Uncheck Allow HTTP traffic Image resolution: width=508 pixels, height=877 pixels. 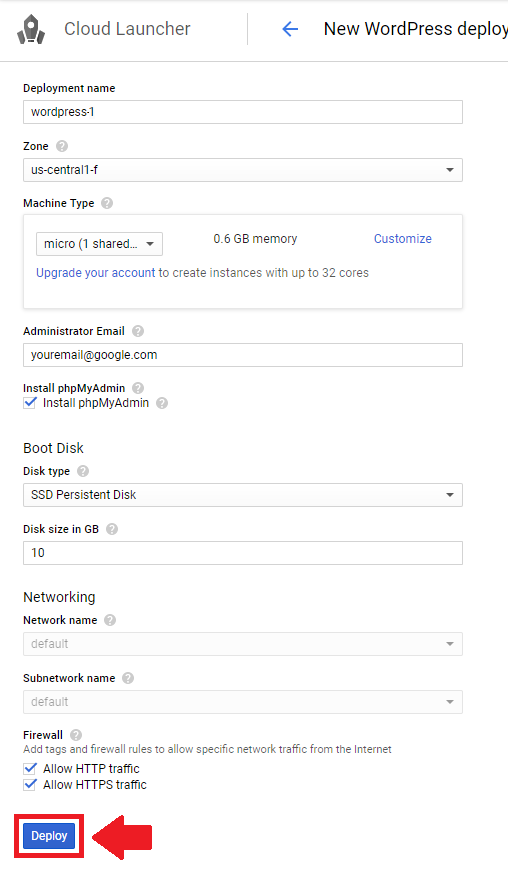30,768
